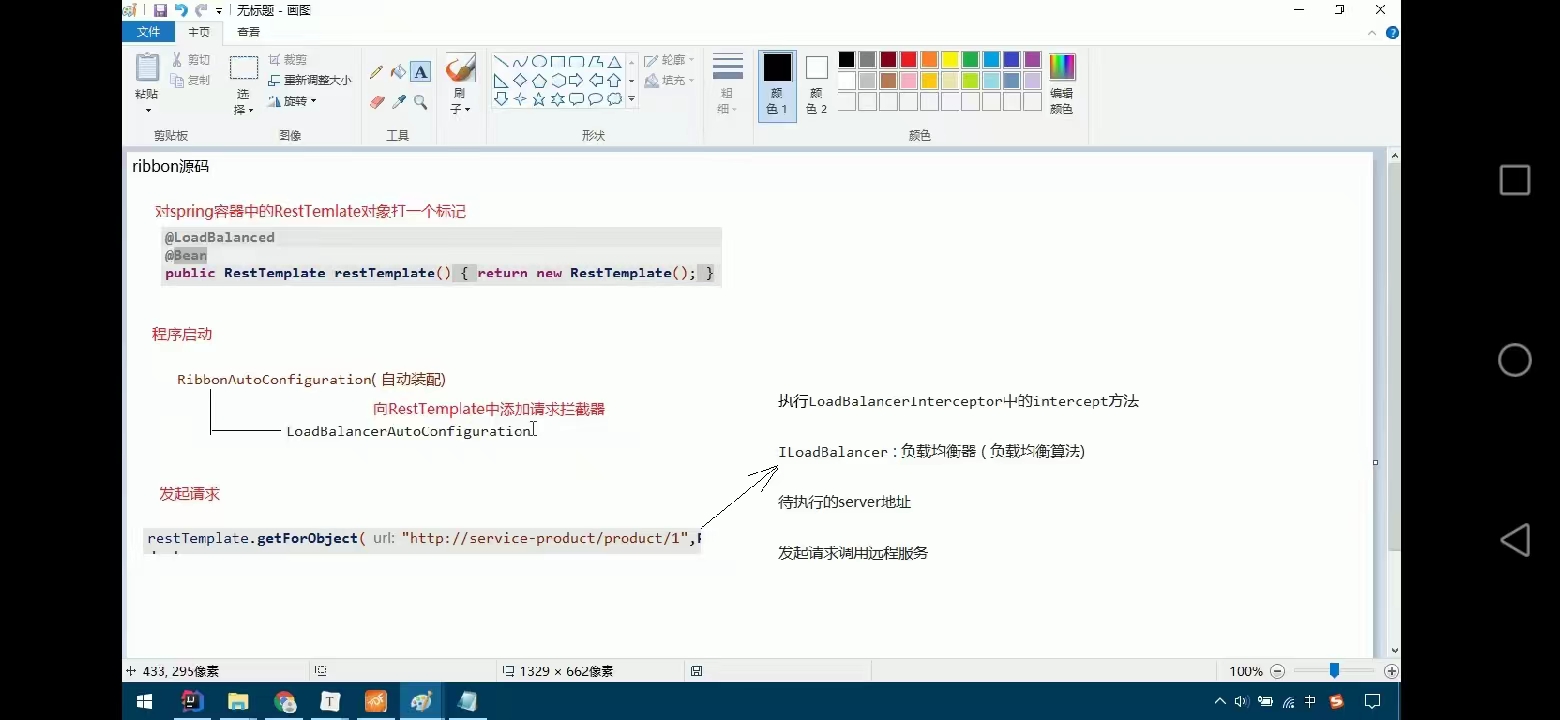Choose the yellow color swatch
Viewport: 1560px width, 720px height.
(x=950, y=60)
